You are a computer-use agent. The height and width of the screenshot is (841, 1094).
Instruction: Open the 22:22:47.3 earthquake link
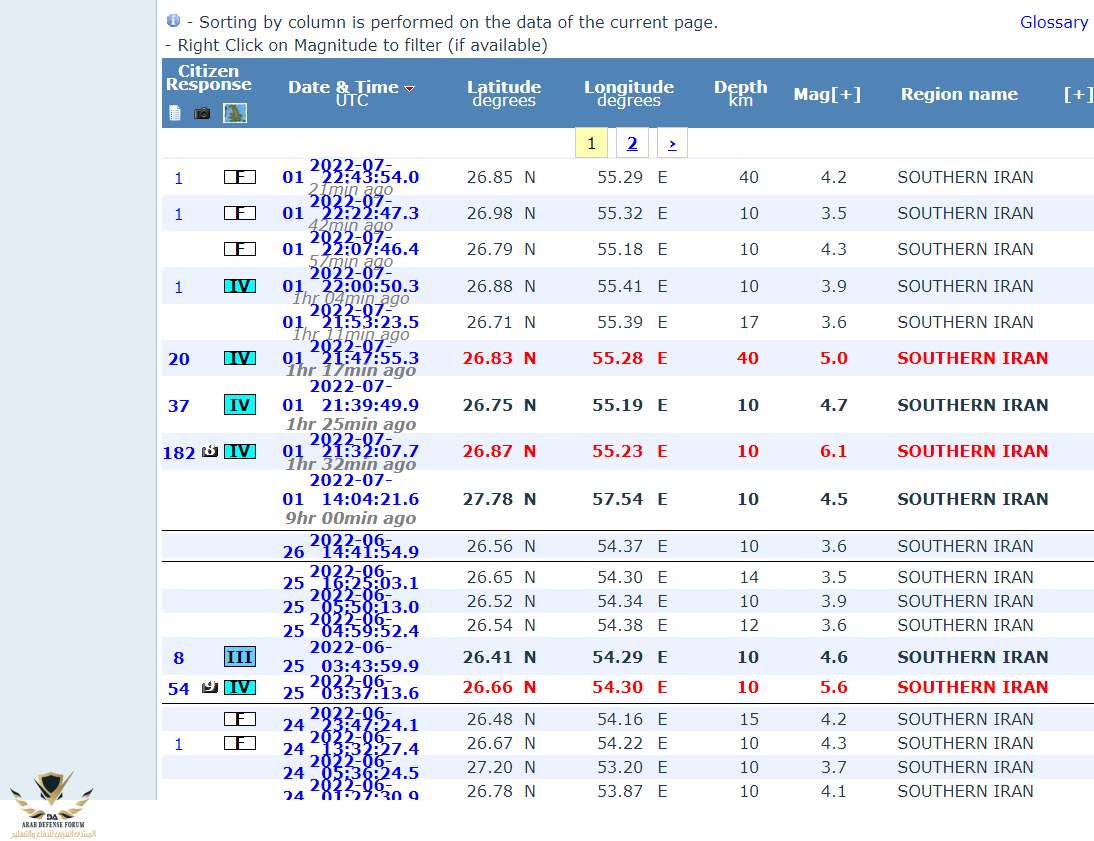[350, 208]
